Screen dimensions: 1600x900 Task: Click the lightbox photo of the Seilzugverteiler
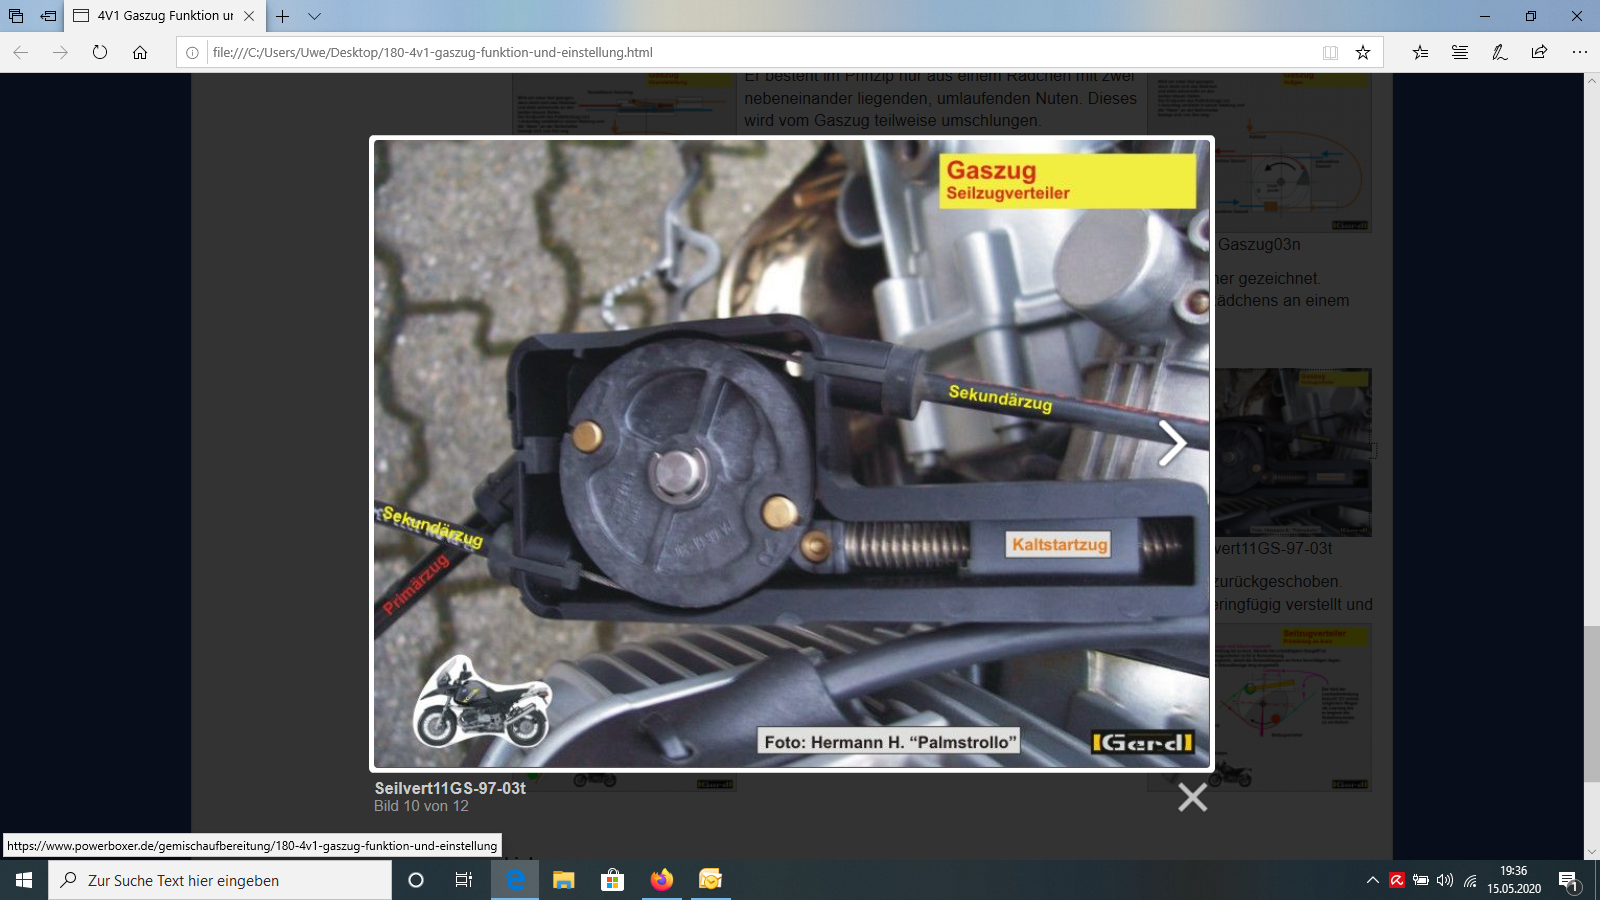tap(791, 453)
